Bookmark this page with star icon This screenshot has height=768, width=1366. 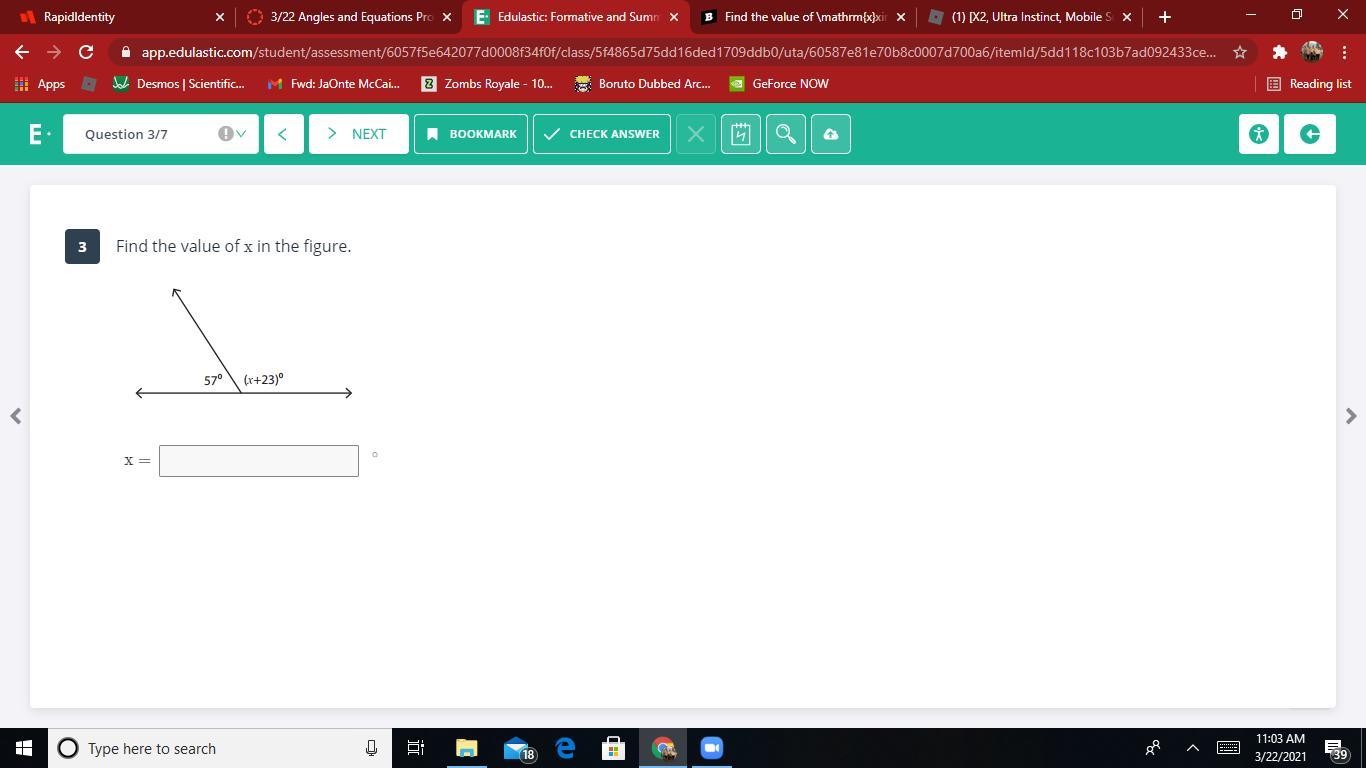[x=1240, y=52]
